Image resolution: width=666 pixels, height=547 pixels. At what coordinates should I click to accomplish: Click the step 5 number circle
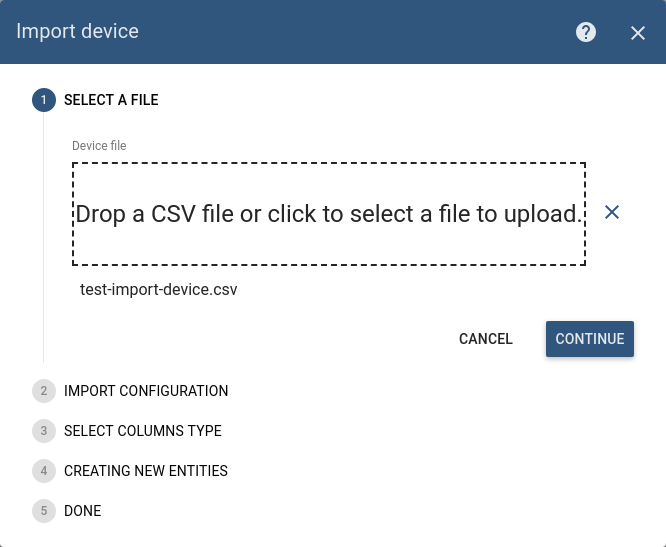(44, 510)
